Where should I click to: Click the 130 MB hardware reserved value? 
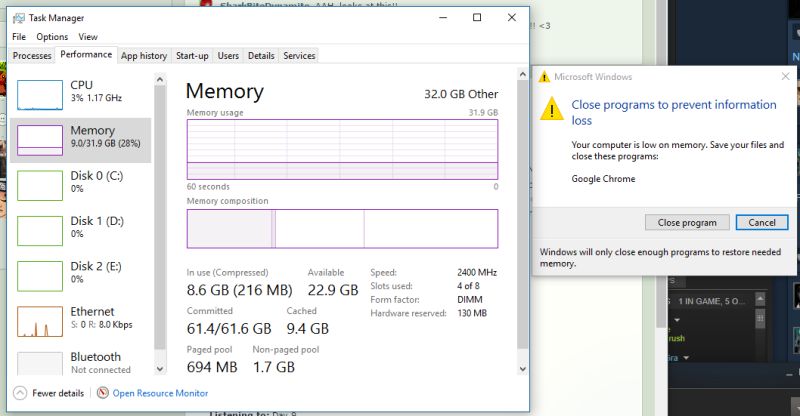click(x=472, y=313)
